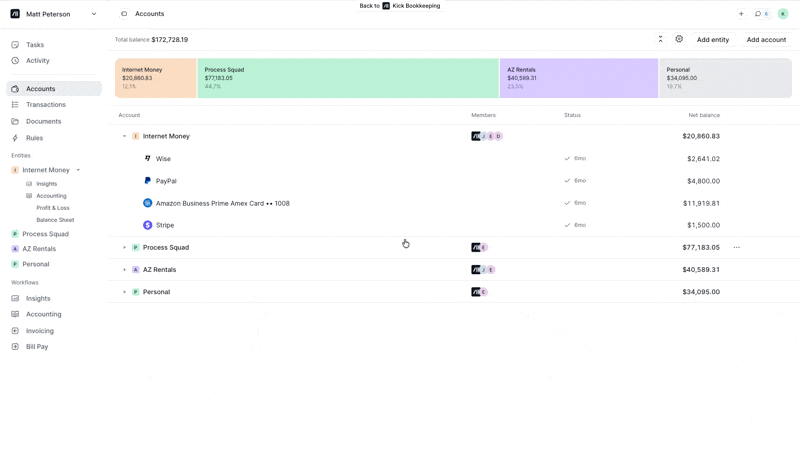Viewport: 800px width, 453px height.
Task: Open the Activity clock icon
Action: click(x=15, y=61)
